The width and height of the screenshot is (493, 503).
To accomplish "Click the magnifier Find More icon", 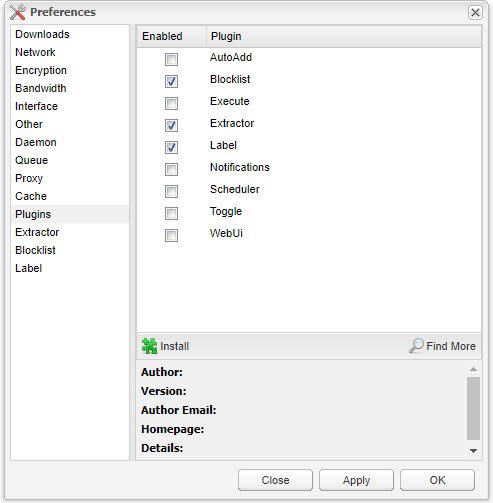I will (x=416, y=346).
